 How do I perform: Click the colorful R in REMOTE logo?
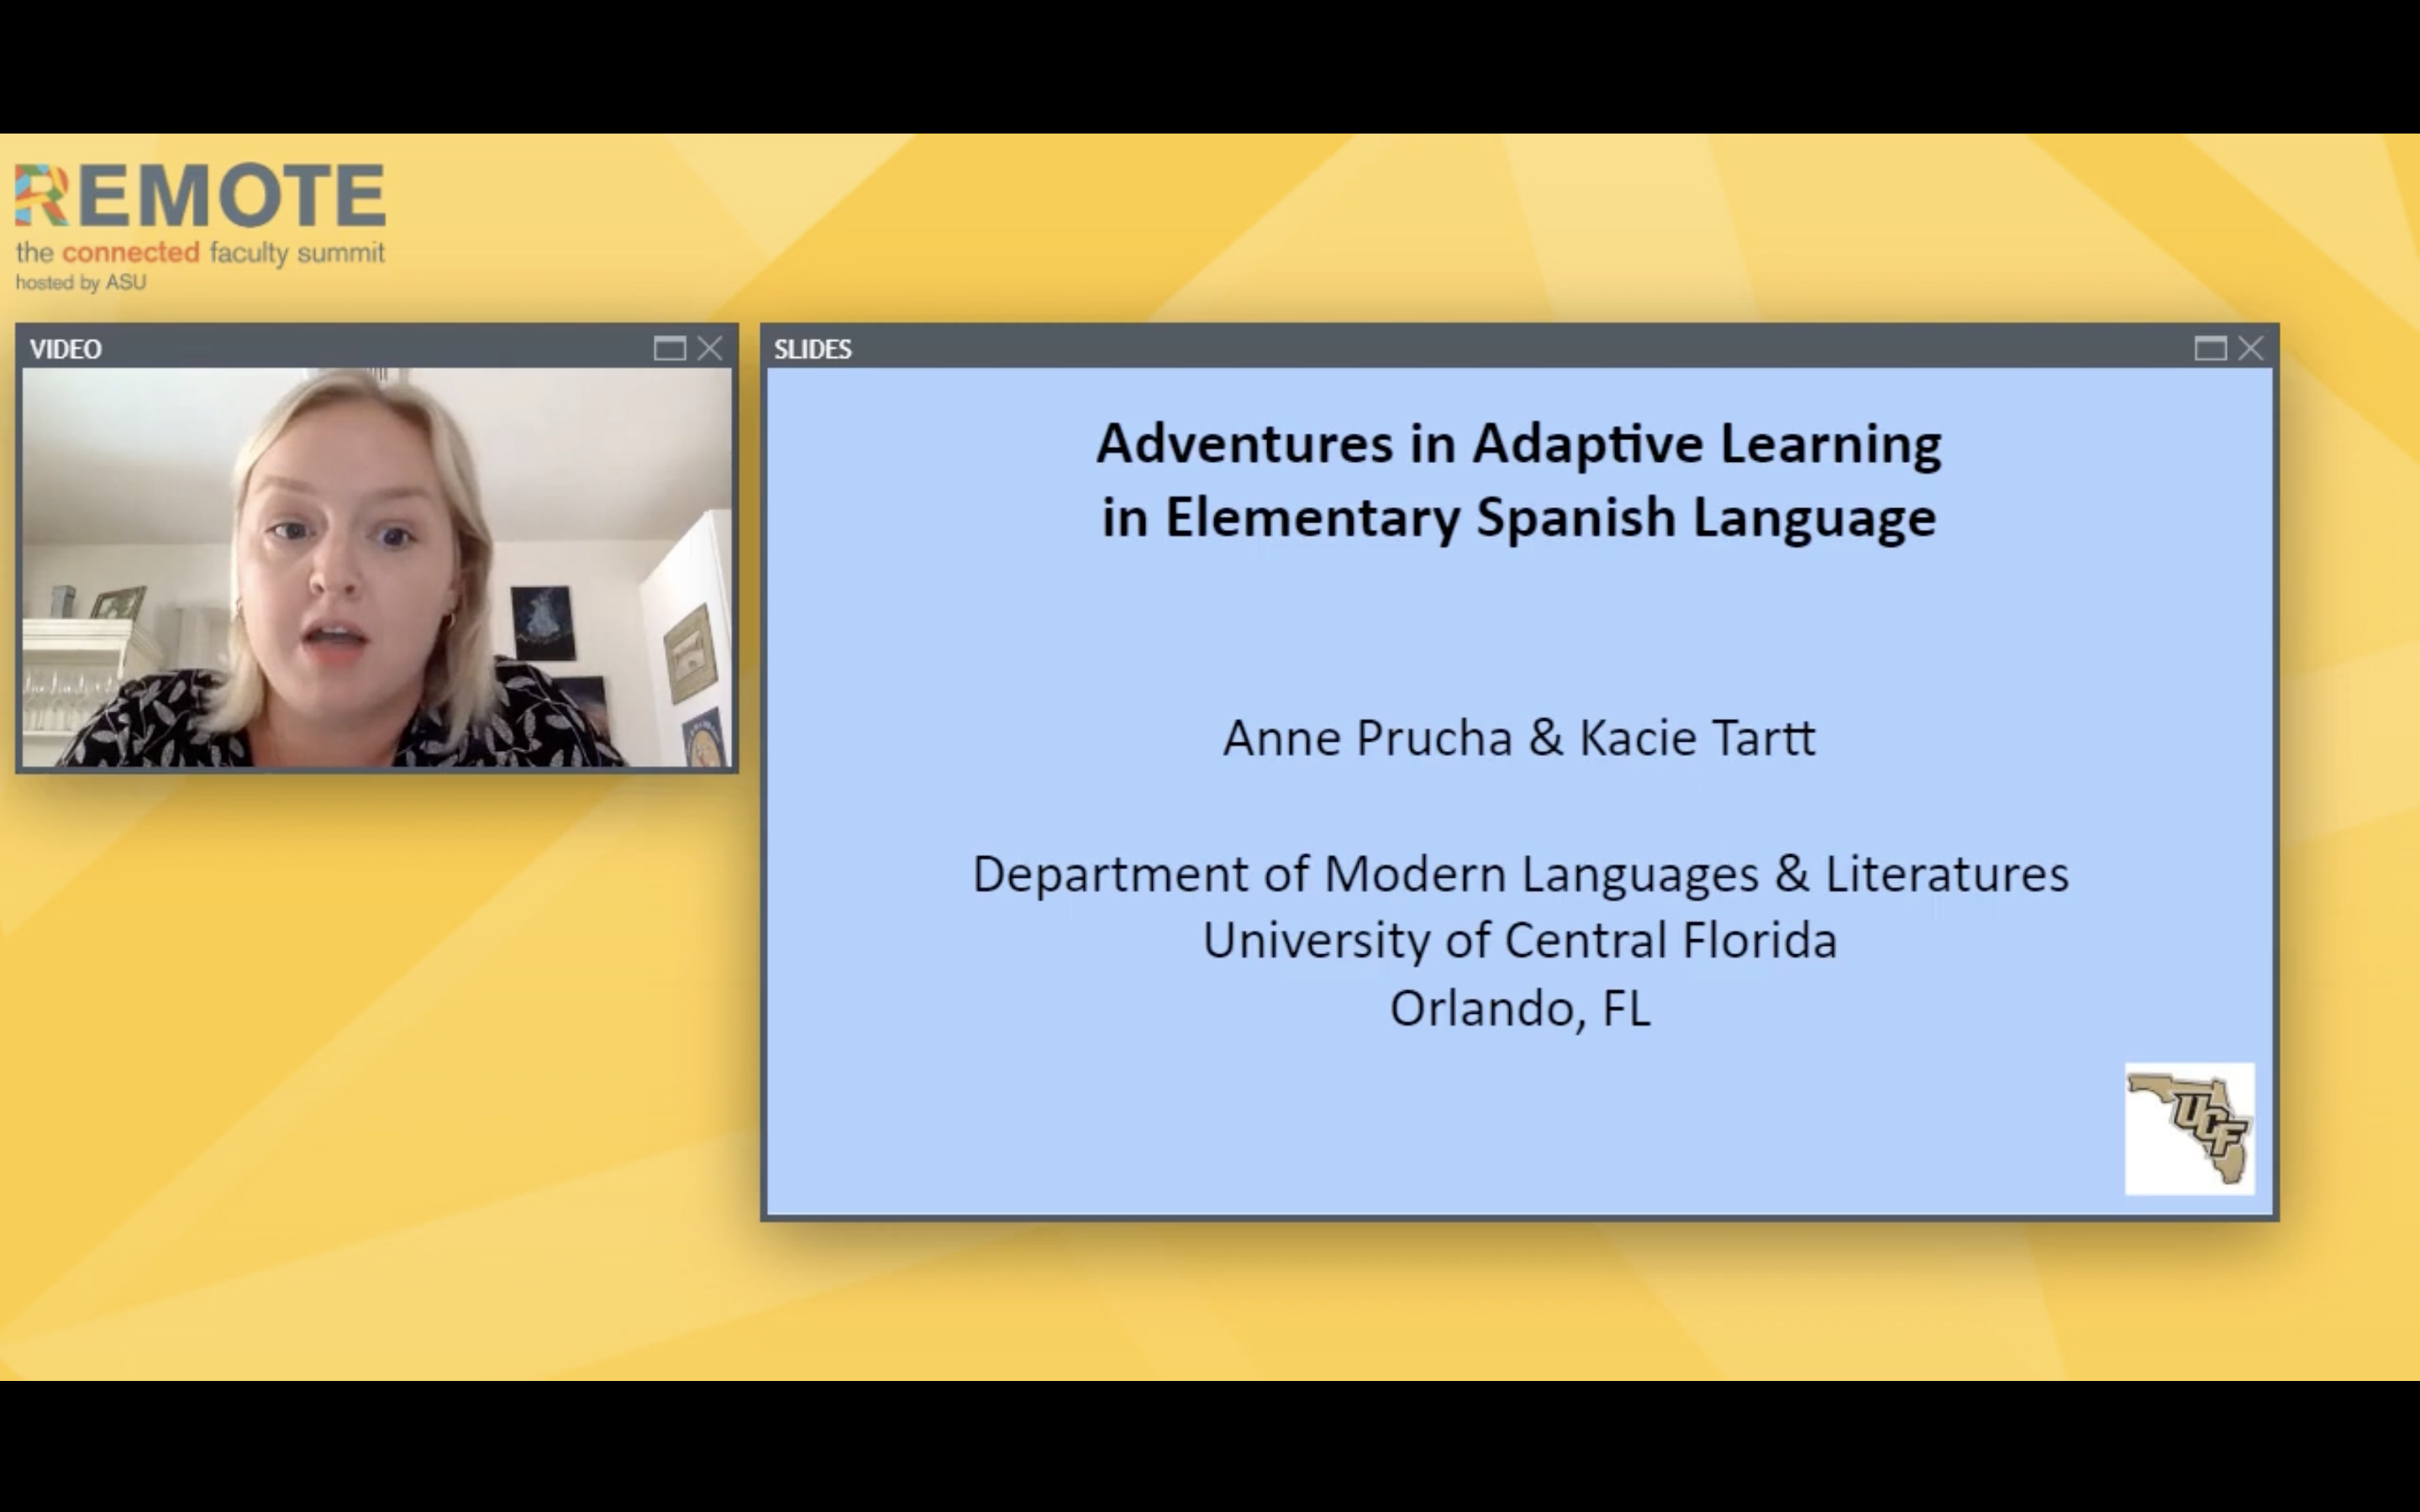(40, 196)
